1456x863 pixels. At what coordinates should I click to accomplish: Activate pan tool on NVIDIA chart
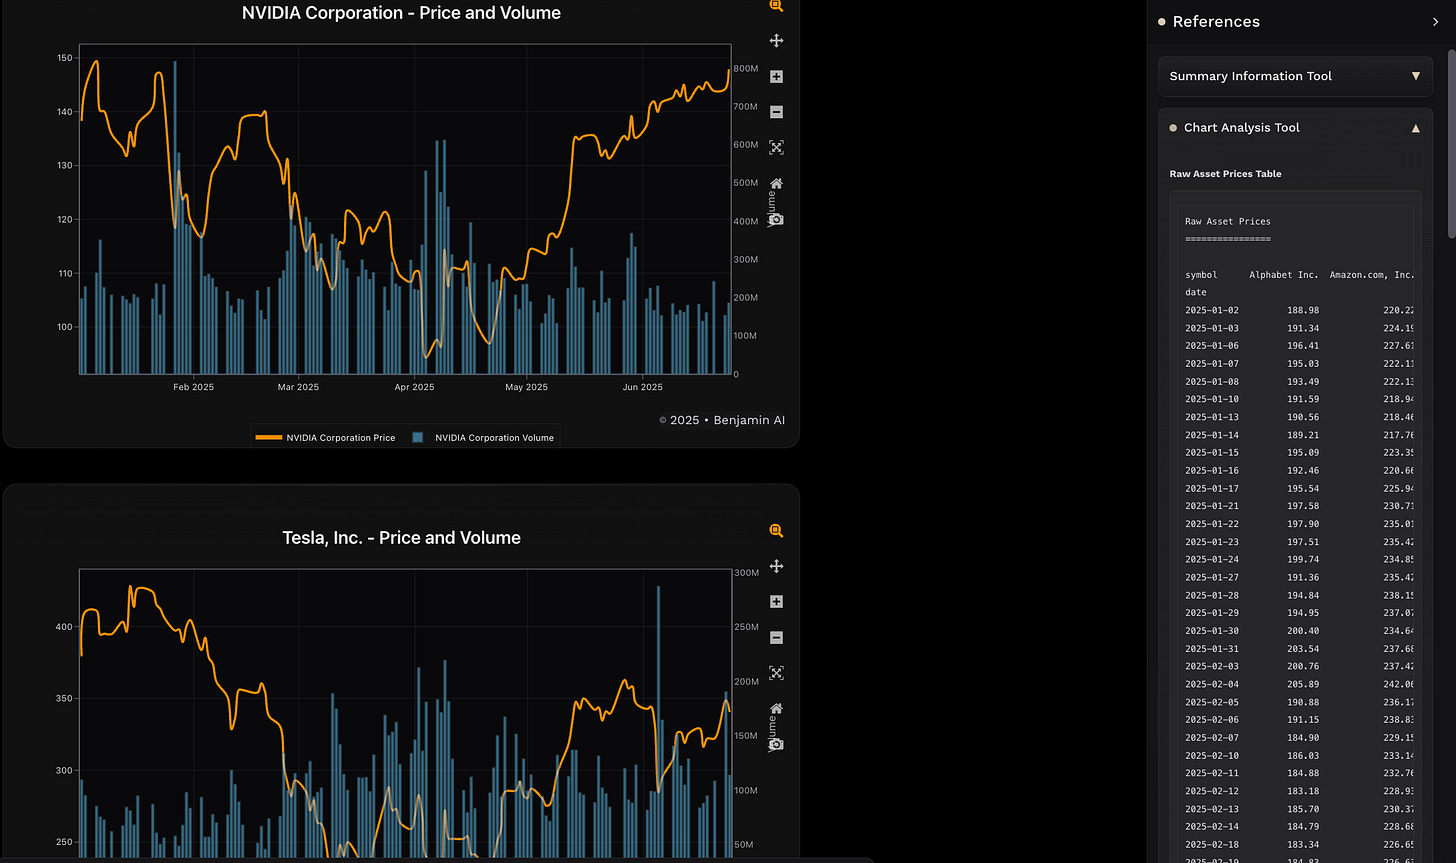(776, 41)
